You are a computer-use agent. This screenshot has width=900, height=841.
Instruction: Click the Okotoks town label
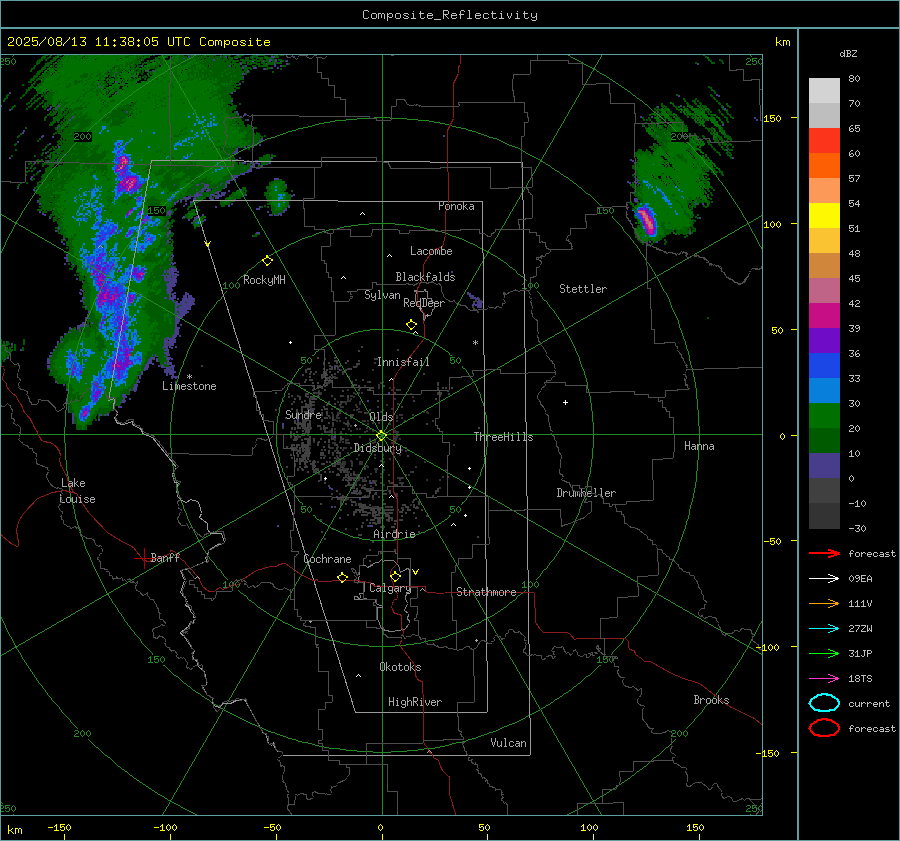coord(400,667)
